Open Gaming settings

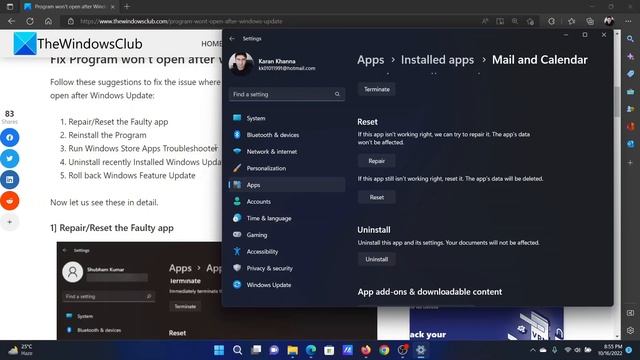pyautogui.click(x=287, y=235)
